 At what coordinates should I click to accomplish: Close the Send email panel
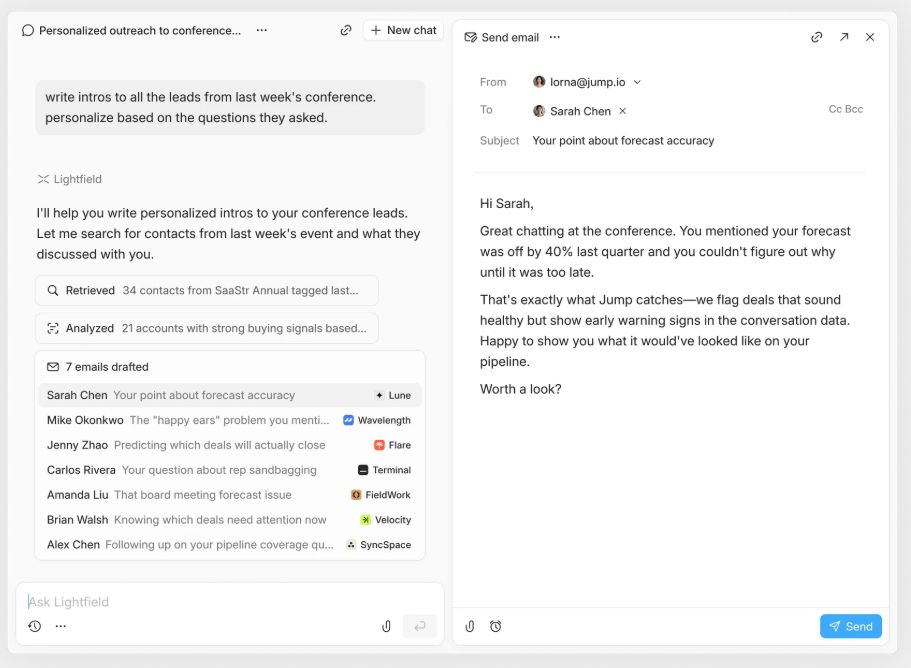coord(870,37)
